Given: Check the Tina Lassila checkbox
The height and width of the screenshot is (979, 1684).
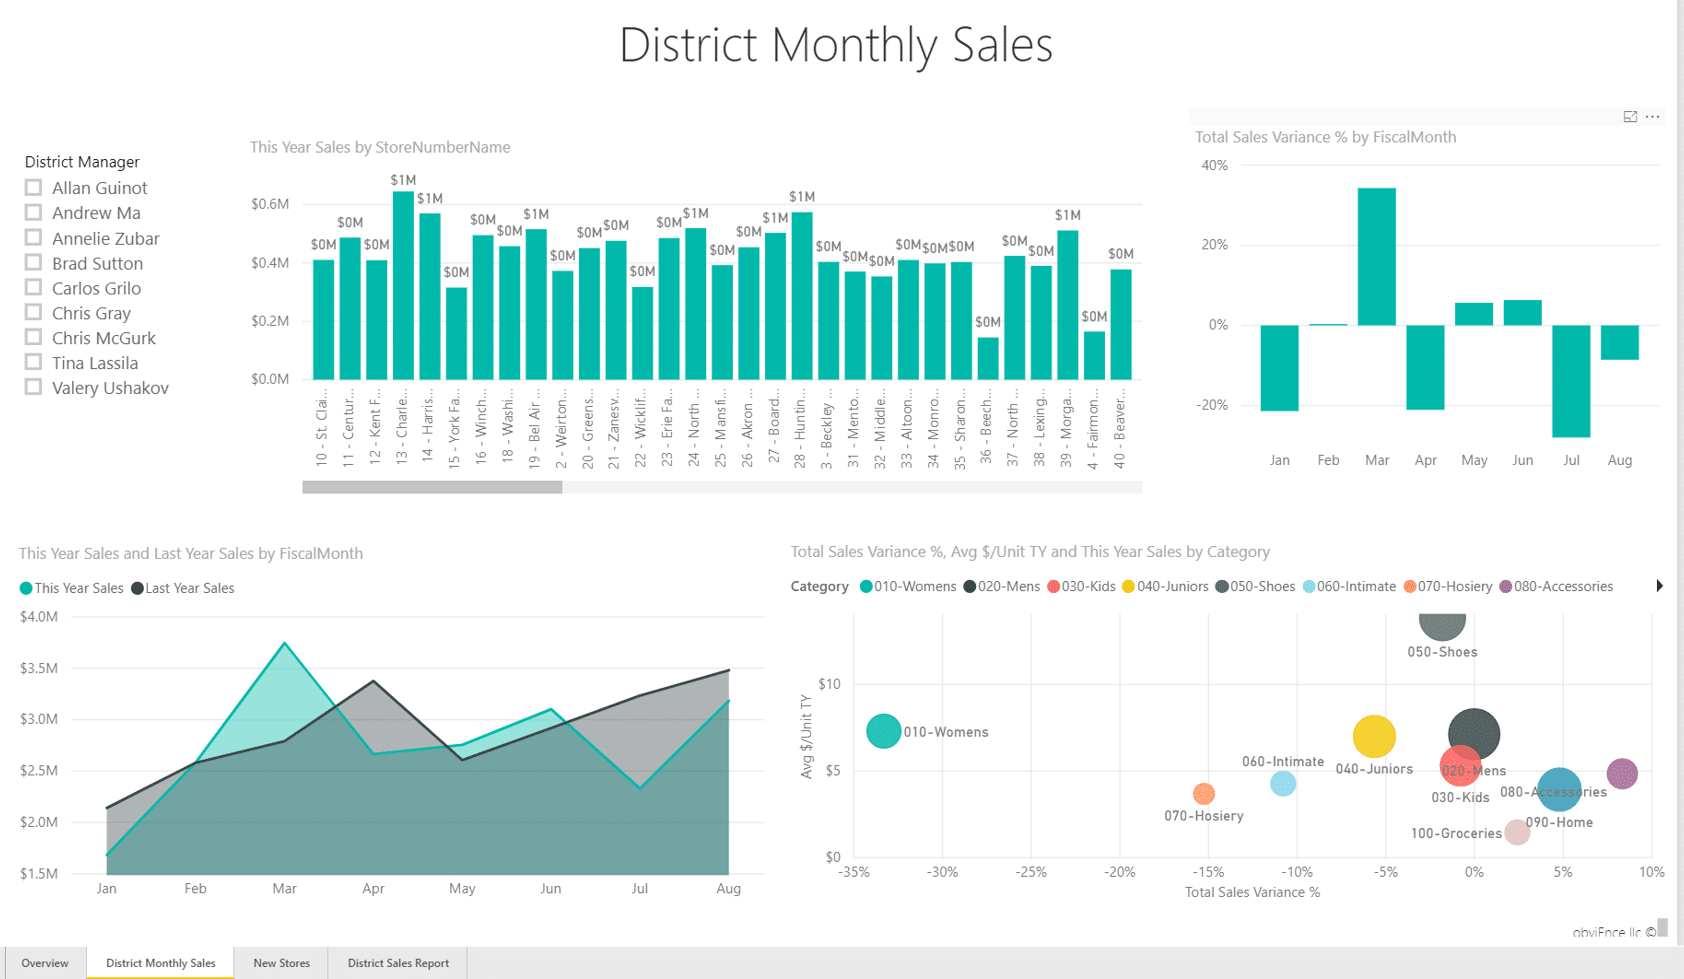Looking at the screenshot, I should coord(33,362).
